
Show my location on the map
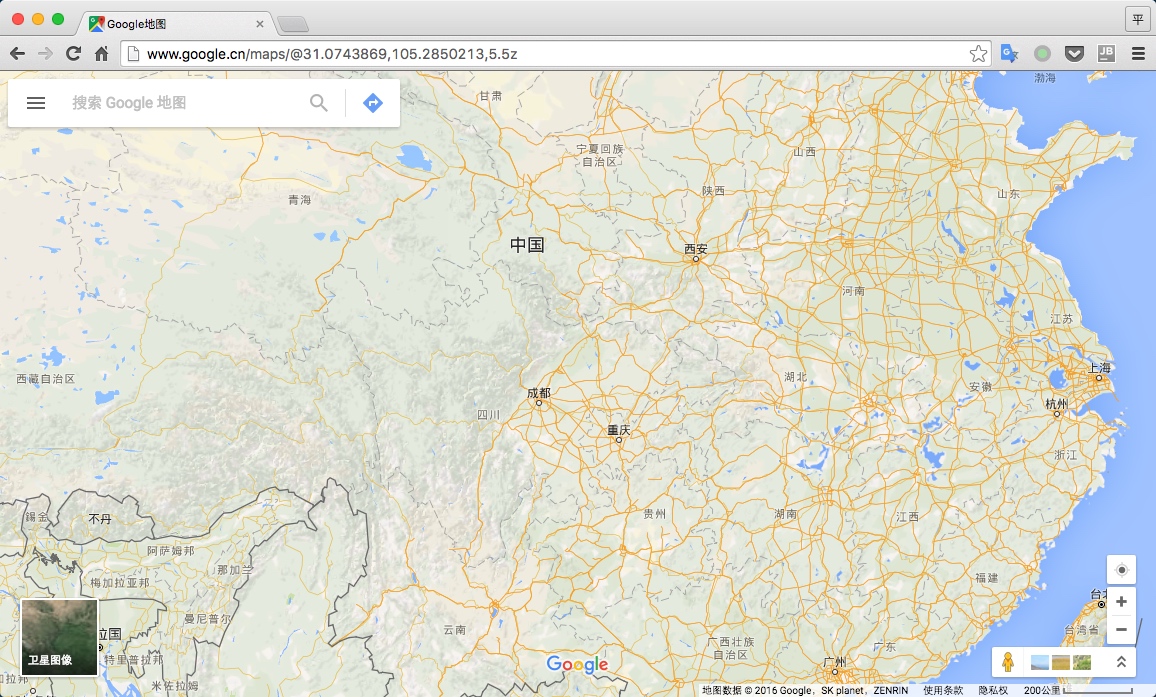click(1121, 570)
